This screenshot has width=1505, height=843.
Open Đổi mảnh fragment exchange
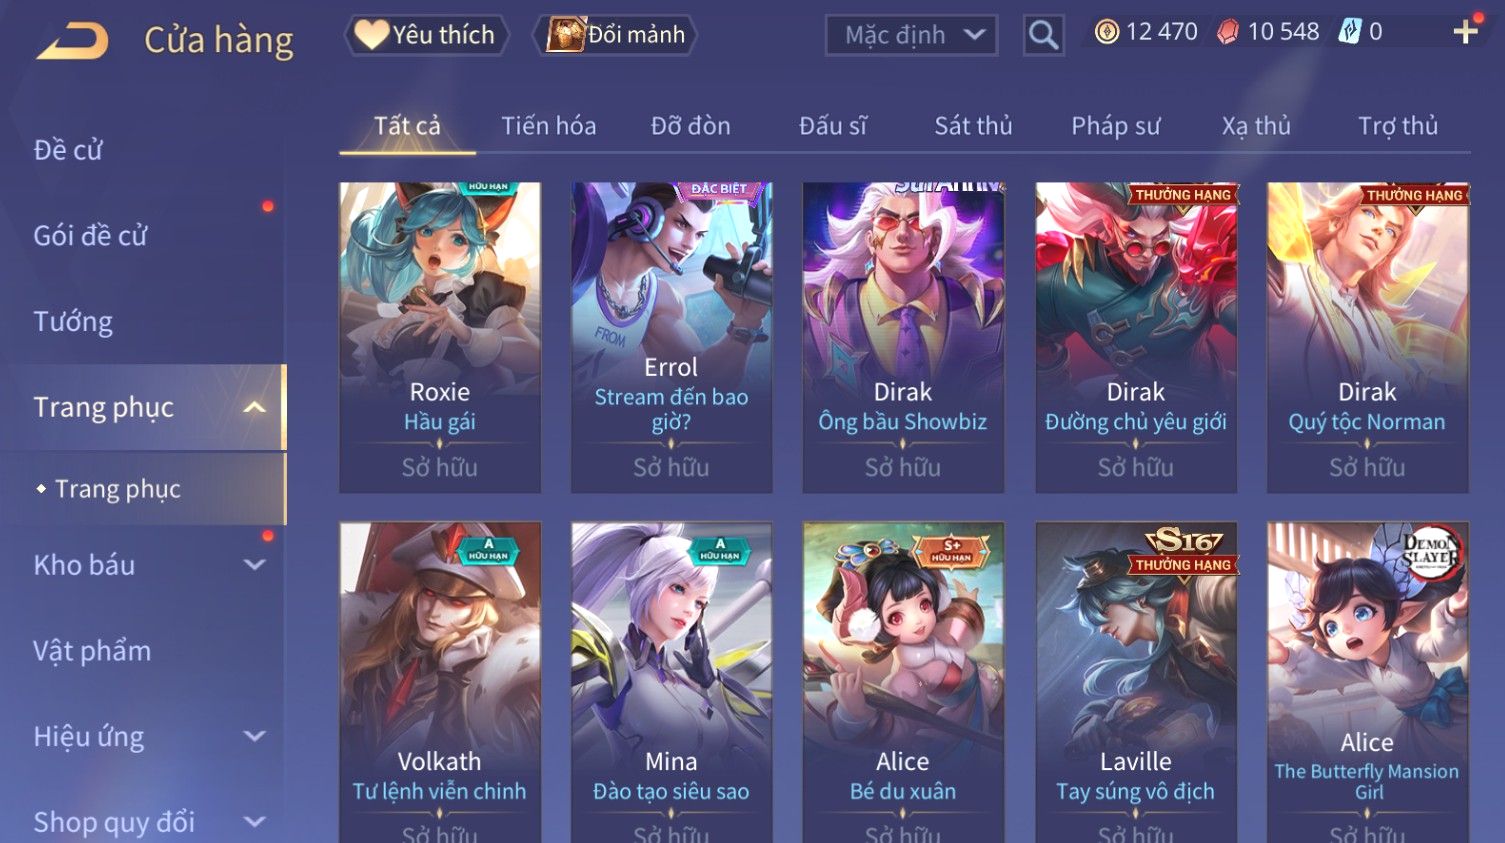(616, 35)
